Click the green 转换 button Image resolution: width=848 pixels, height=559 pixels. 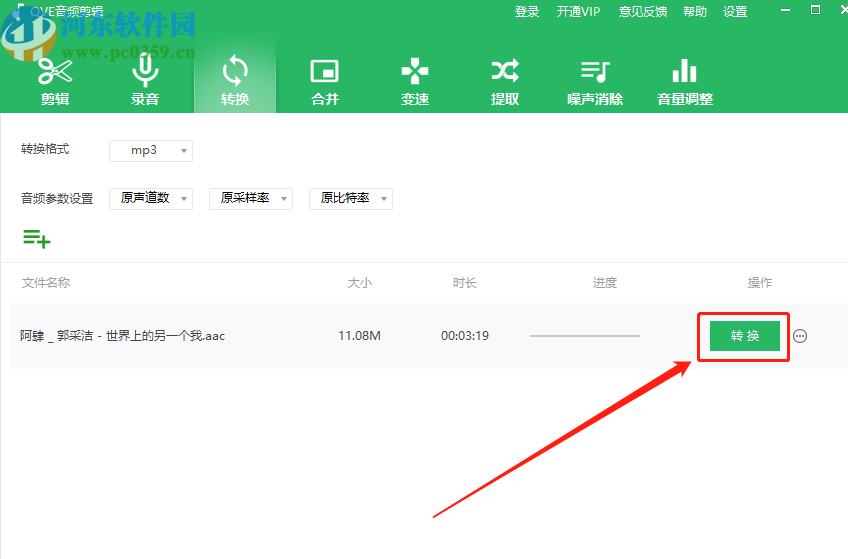pyautogui.click(x=745, y=336)
